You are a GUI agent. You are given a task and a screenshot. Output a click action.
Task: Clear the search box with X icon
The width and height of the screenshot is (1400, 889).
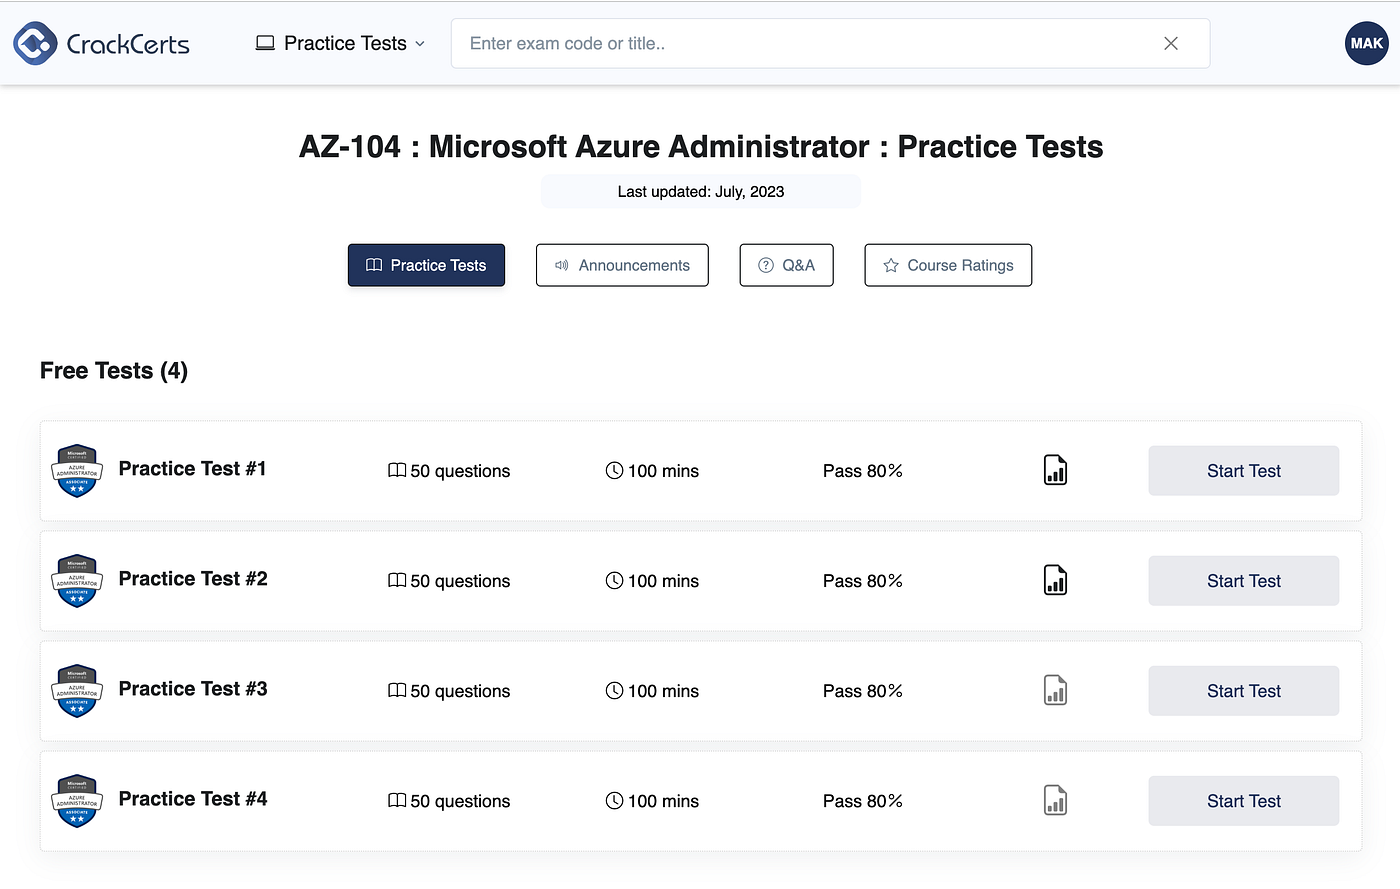(x=1171, y=43)
